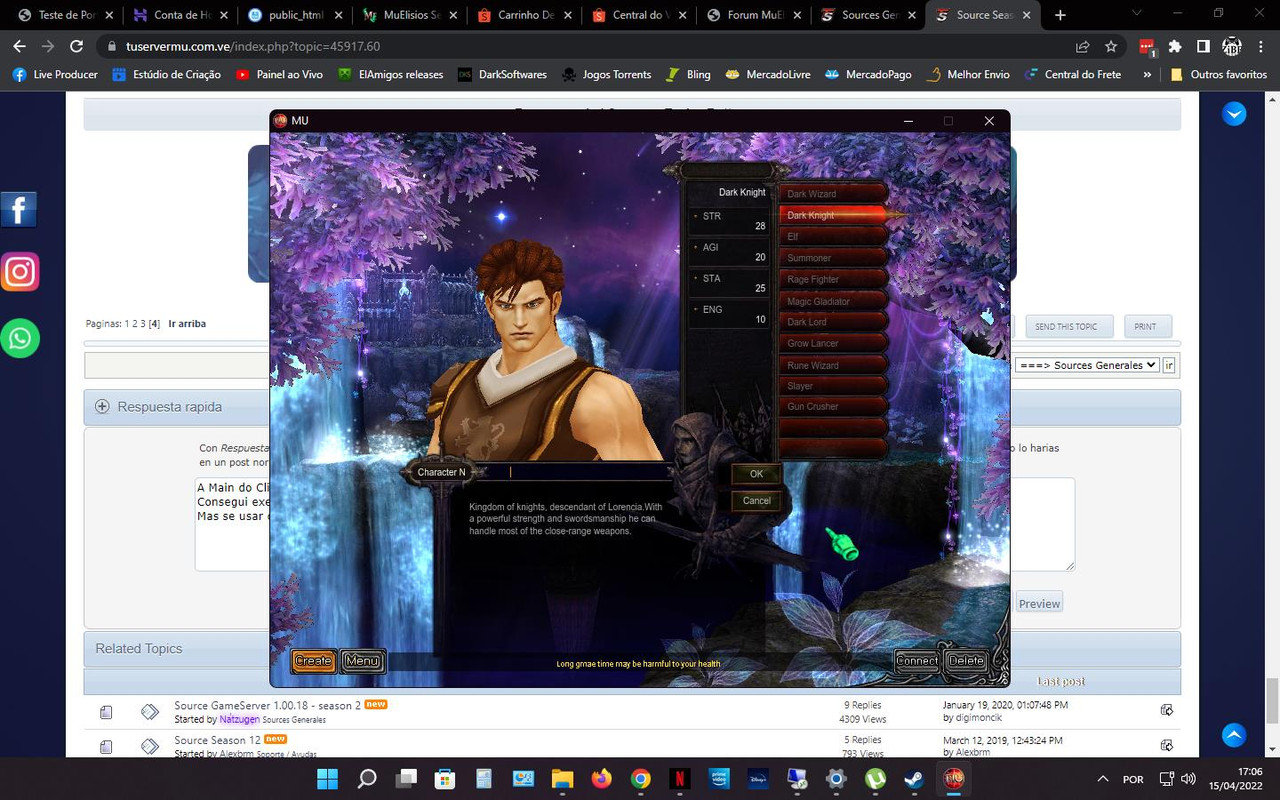Viewport: 1280px width, 800px height.
Task: Click the Create button in MU
Action: point(313,661)
